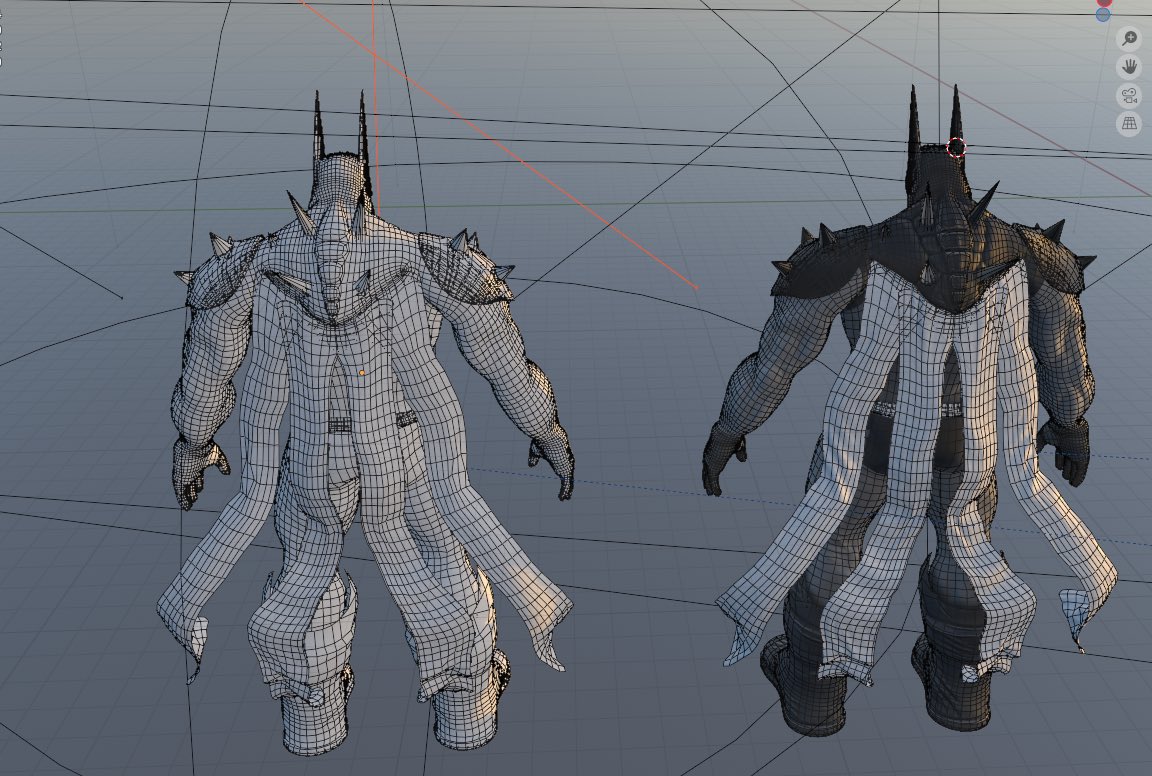The image size is (1152, 776).
Task: Switch perspective/orthographic with the grid icon
Action: pyautogui.click(x=1129, y=123)
